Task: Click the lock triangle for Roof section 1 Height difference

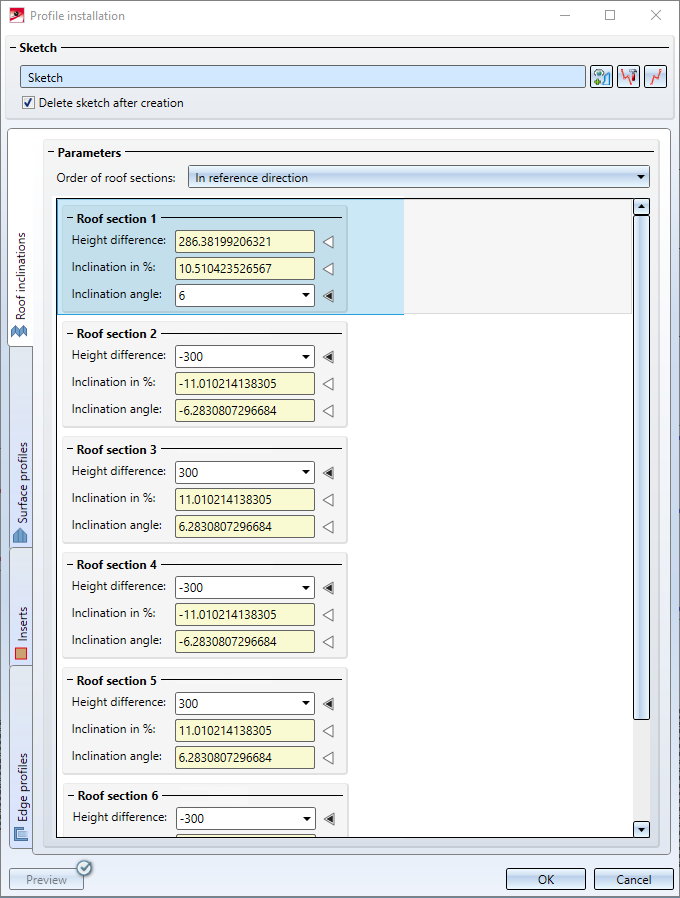Action: pos(328,242)
